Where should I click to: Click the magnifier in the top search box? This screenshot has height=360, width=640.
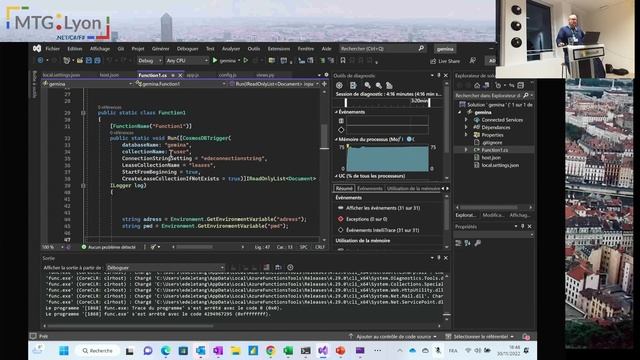pyautogui.click(x=421, y=49)
